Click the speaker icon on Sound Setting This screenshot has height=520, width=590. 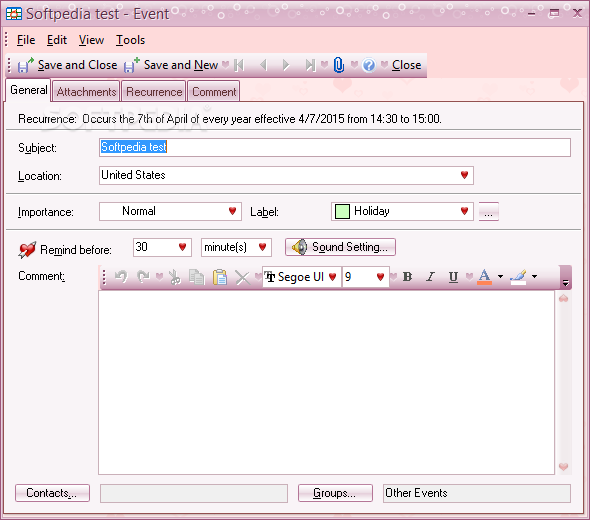(x=300, y=247)
